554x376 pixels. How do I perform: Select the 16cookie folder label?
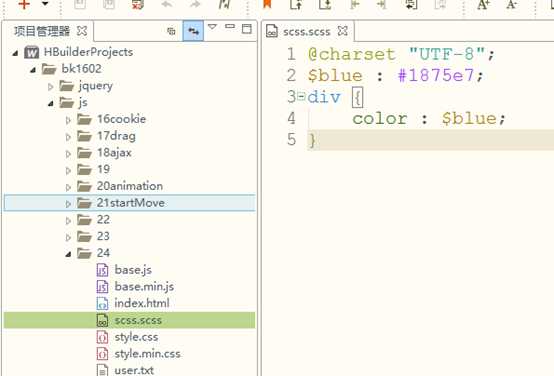pyautogui.click(x=122, y=119)
